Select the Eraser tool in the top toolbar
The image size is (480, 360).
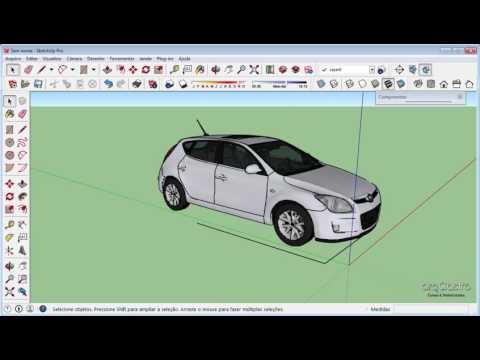click(28, 70)
